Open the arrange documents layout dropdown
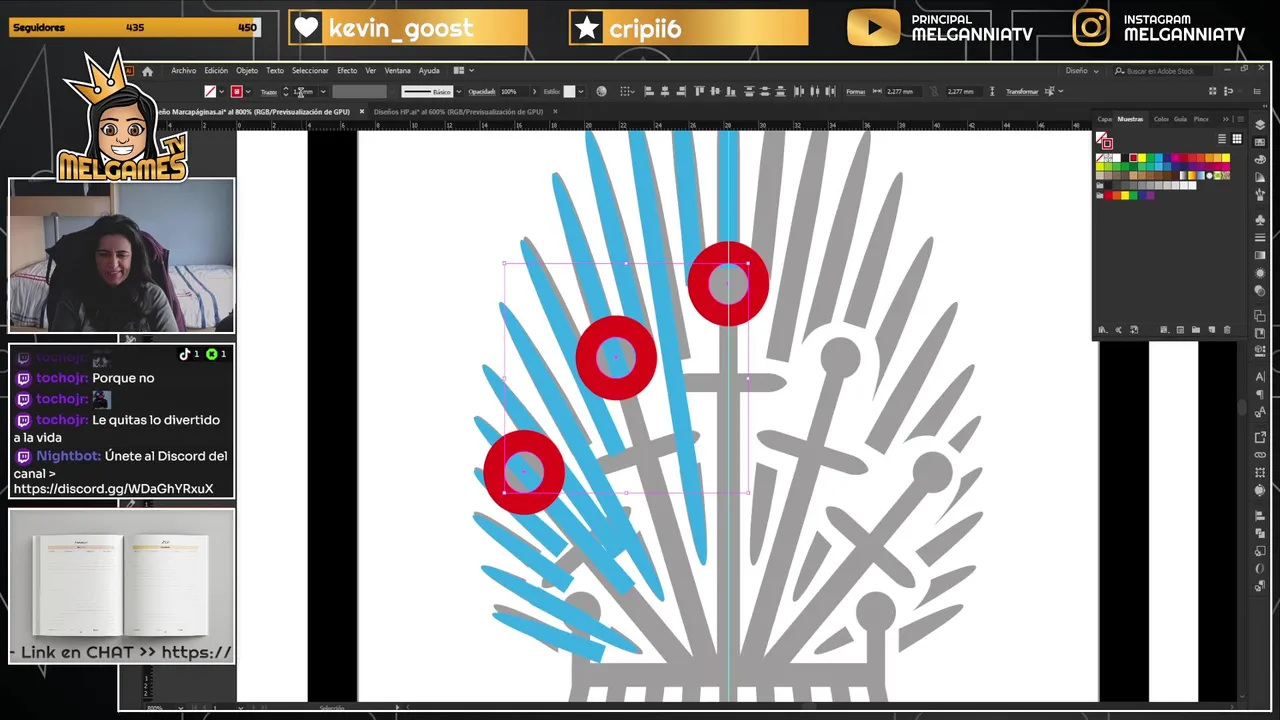 [x=463, y=71]
